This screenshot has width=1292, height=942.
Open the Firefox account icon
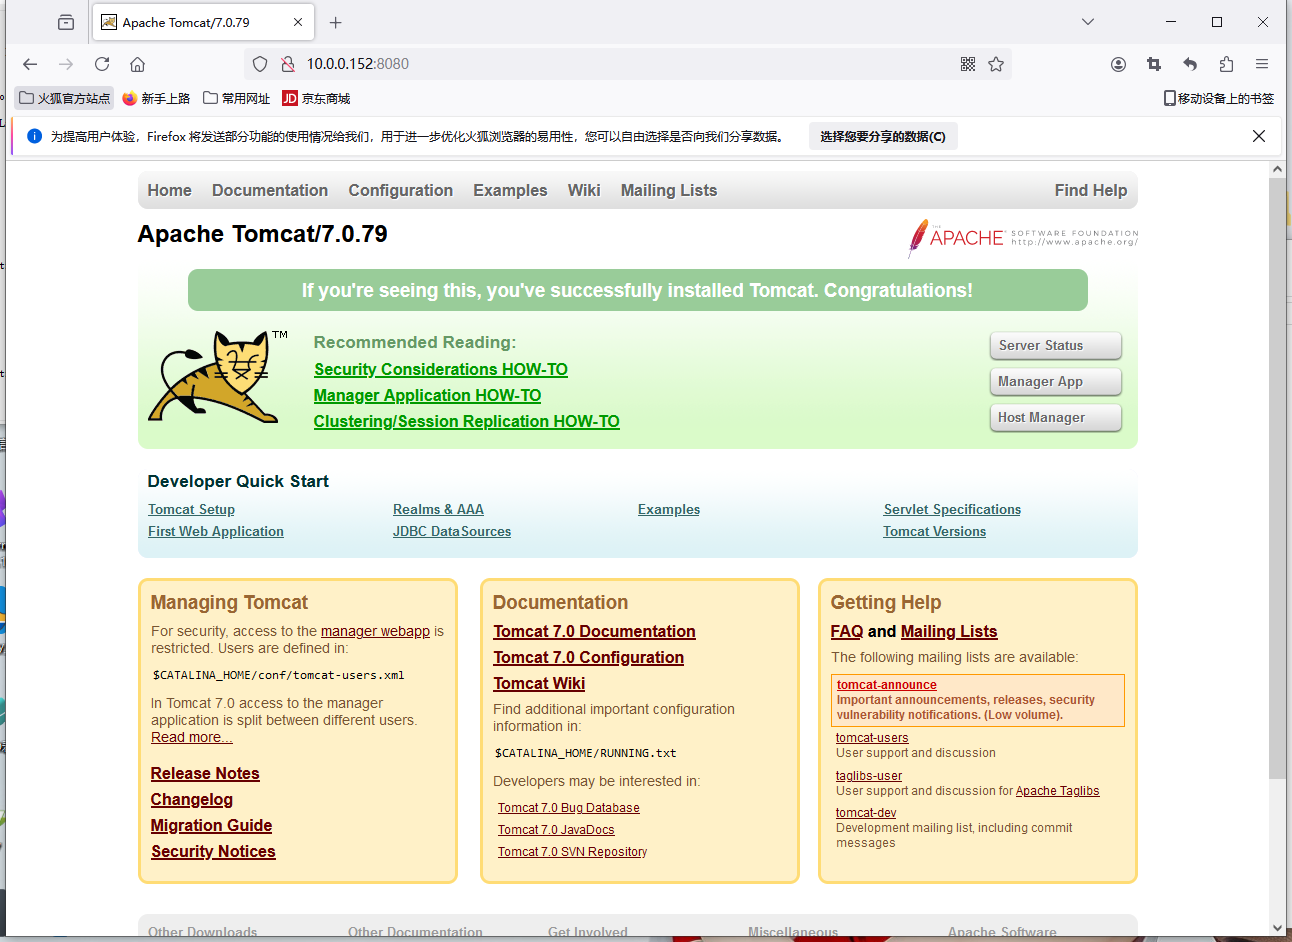[1118, 64]
